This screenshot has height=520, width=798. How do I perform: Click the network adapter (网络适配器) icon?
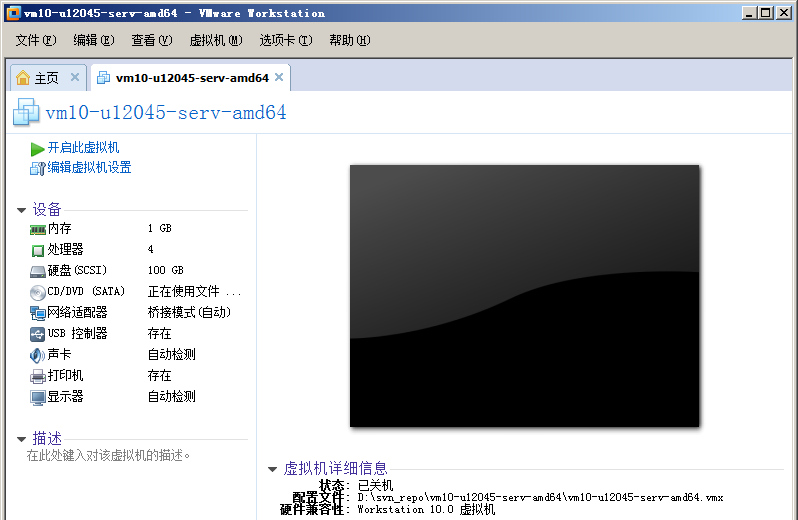click(38, 313)
